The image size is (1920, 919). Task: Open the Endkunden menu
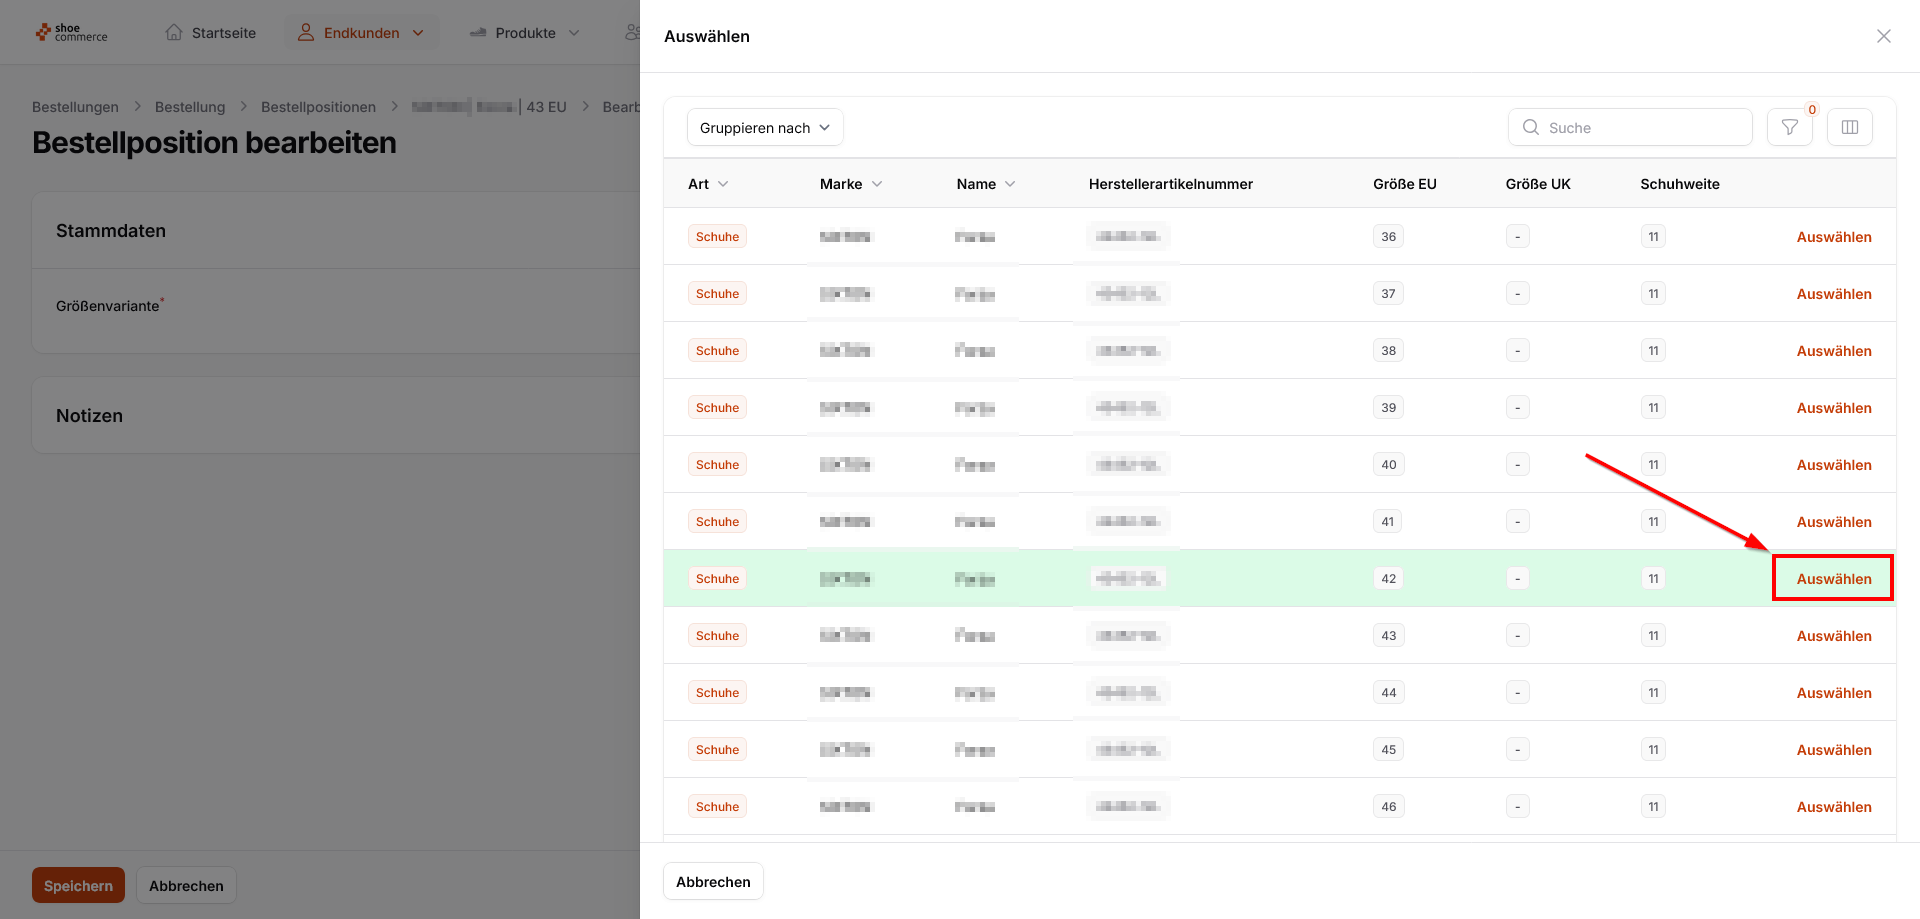coord(362,33)
